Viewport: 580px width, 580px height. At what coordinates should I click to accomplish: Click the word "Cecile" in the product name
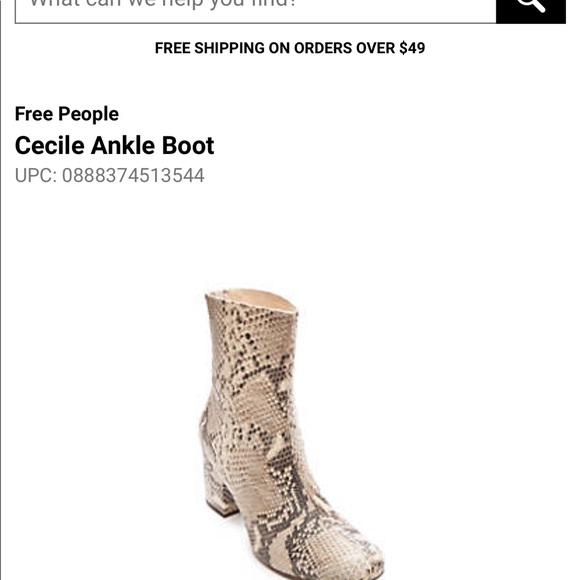tap(50, 145)
